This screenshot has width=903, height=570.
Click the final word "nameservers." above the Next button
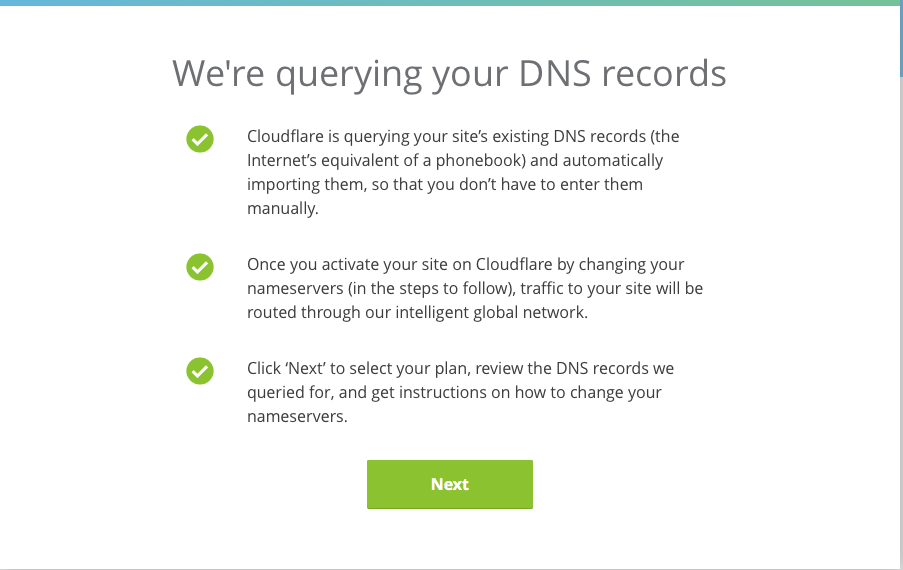click(x=297, y=416)
